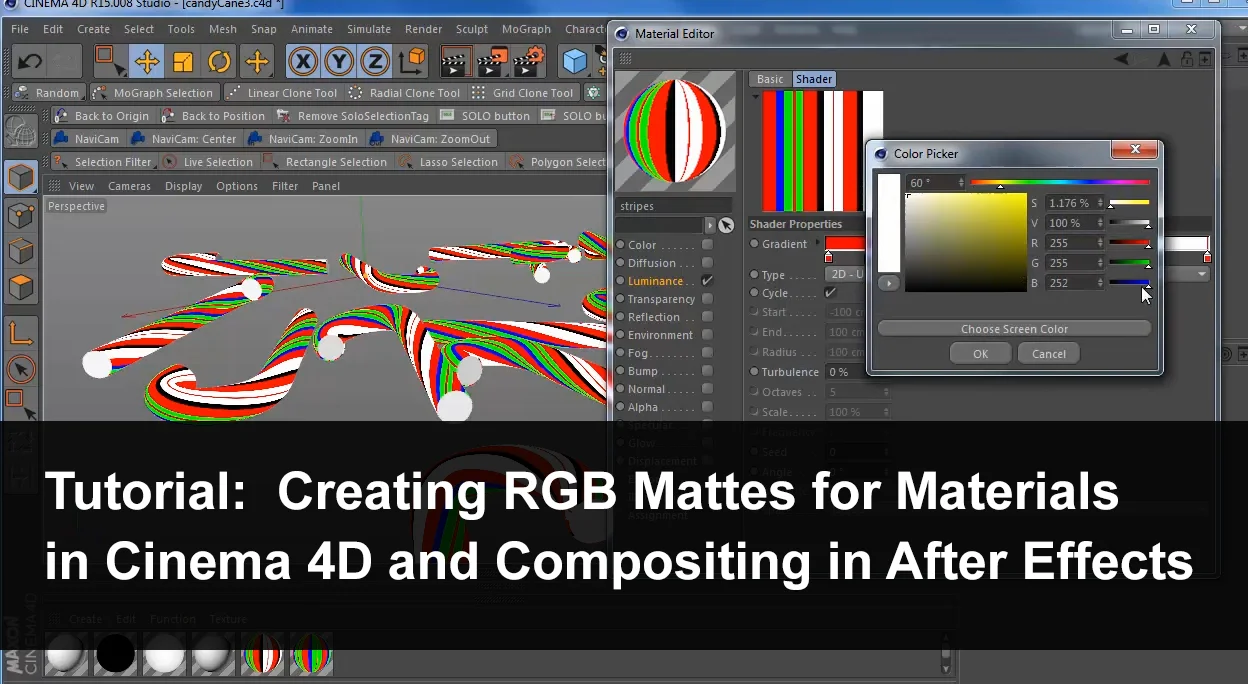
Task: Toggle the X axis lock
Action: coord(303,62)
